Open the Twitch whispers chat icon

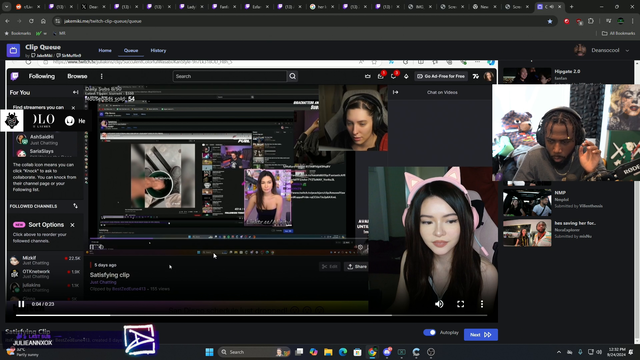(x=393, y=76)
